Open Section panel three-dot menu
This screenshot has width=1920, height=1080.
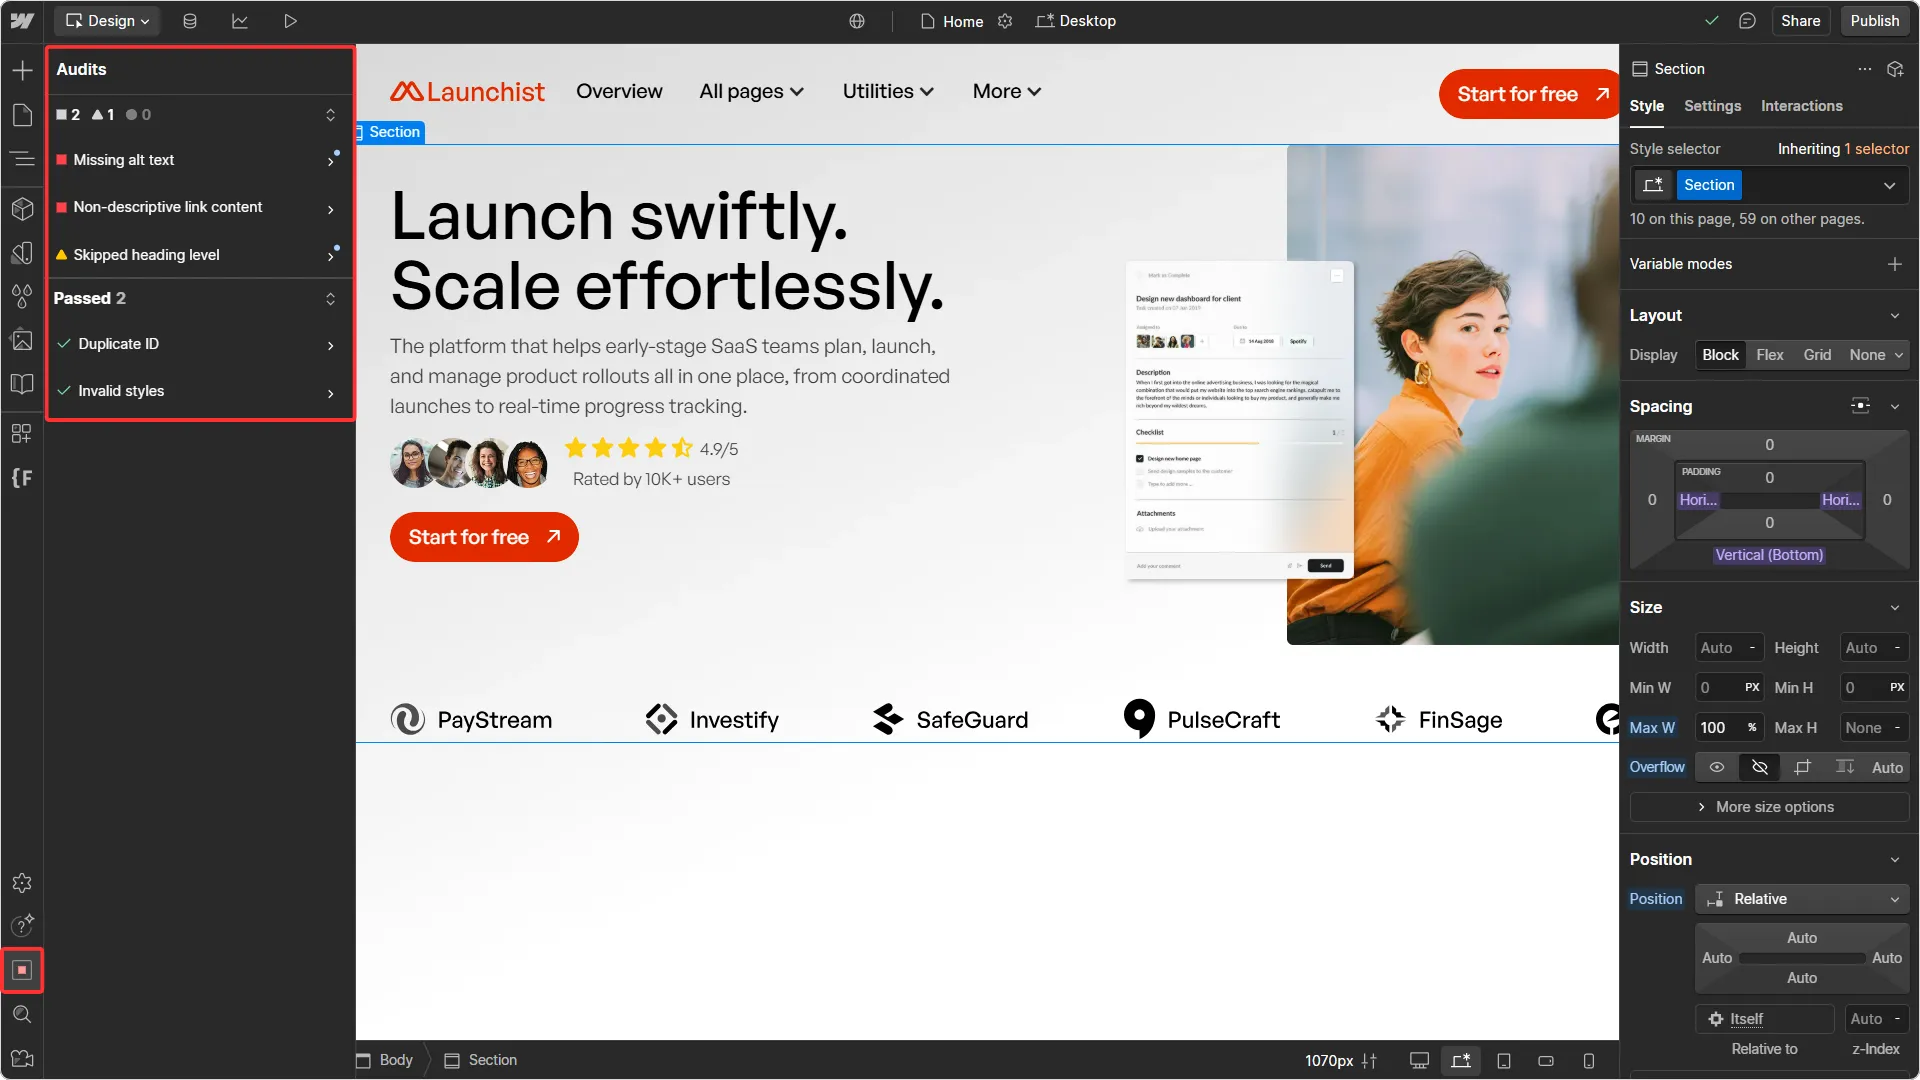(x=1865, y=69)
